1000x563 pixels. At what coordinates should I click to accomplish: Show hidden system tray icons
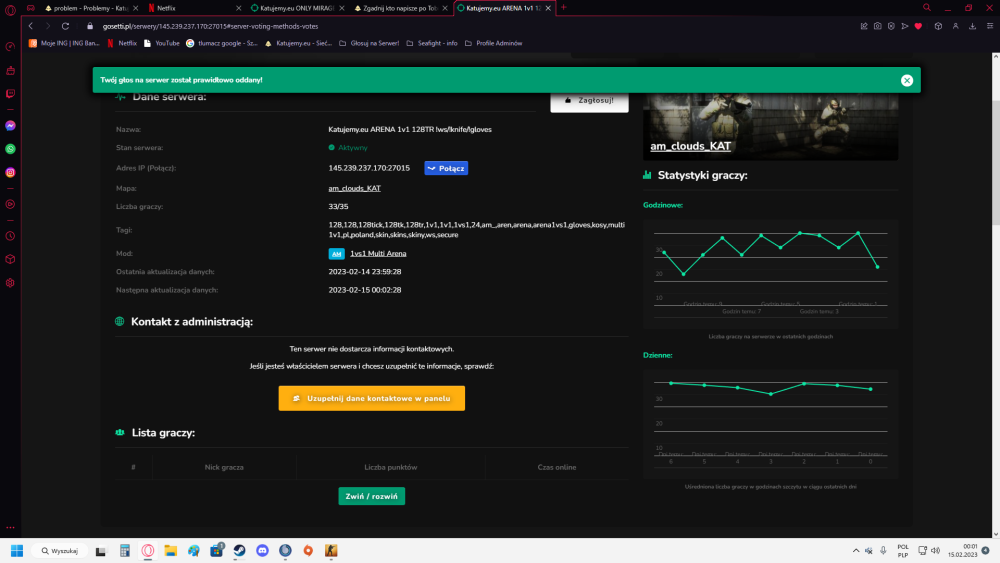(x=855, y=551)
